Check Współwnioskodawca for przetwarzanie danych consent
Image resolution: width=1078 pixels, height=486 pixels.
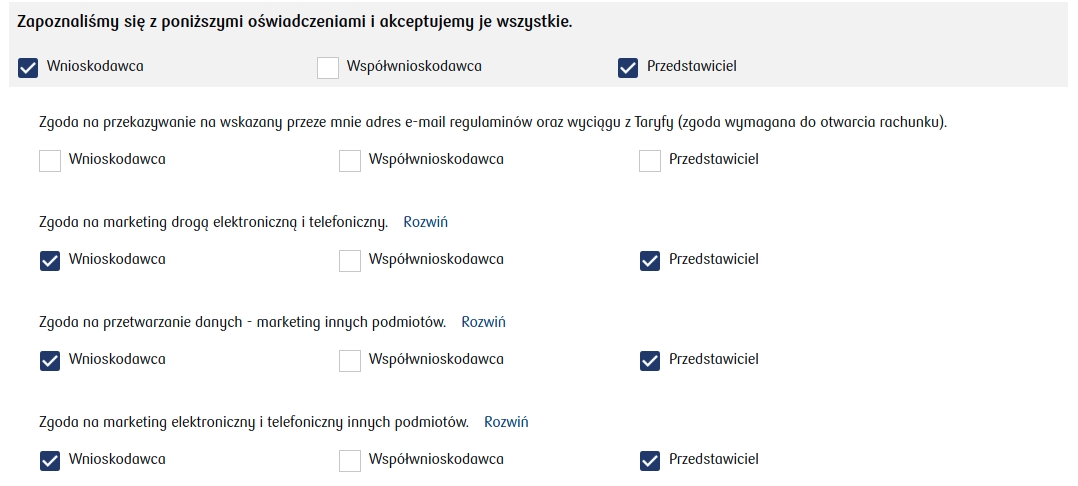pyautogui.click(x=350, y=360)
